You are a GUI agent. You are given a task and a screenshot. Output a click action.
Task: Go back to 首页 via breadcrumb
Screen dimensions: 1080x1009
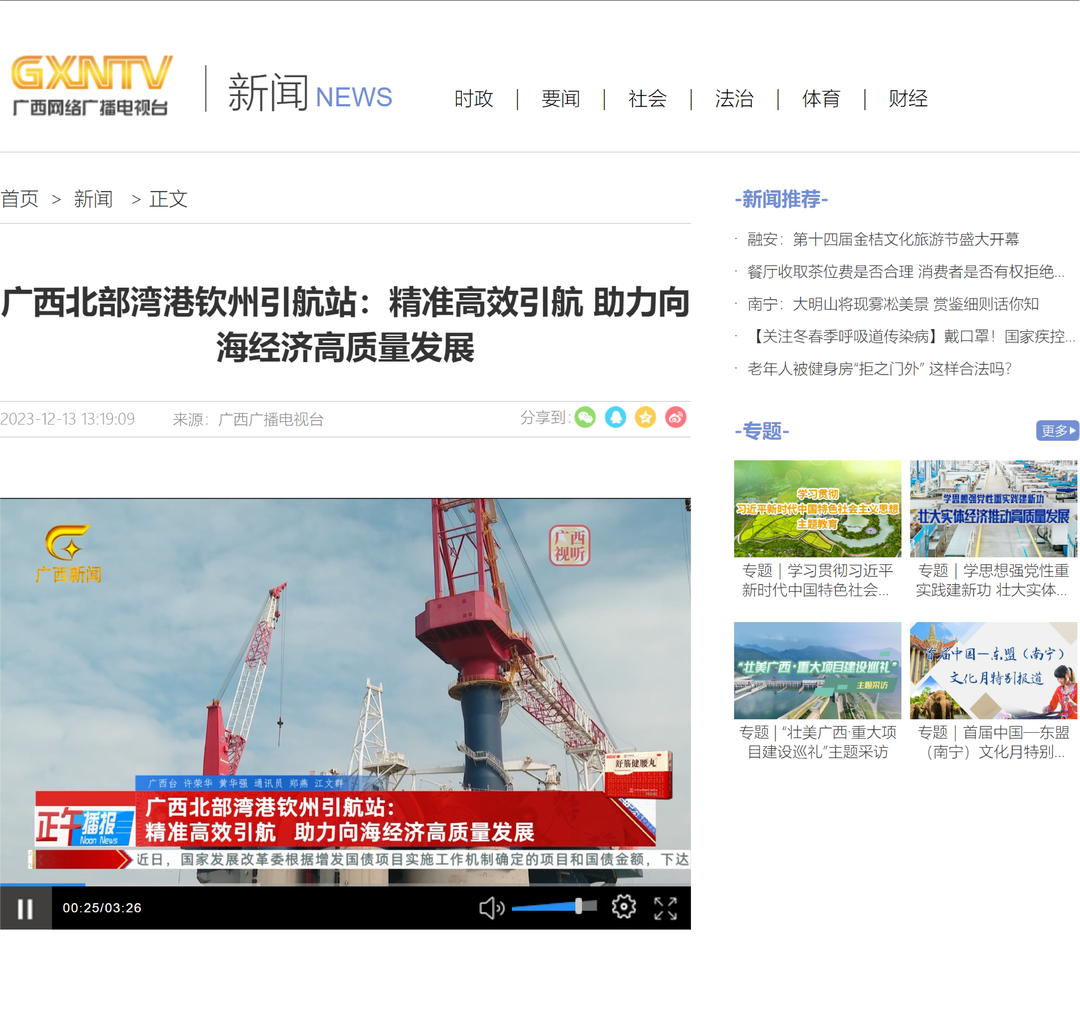point(16,199)
